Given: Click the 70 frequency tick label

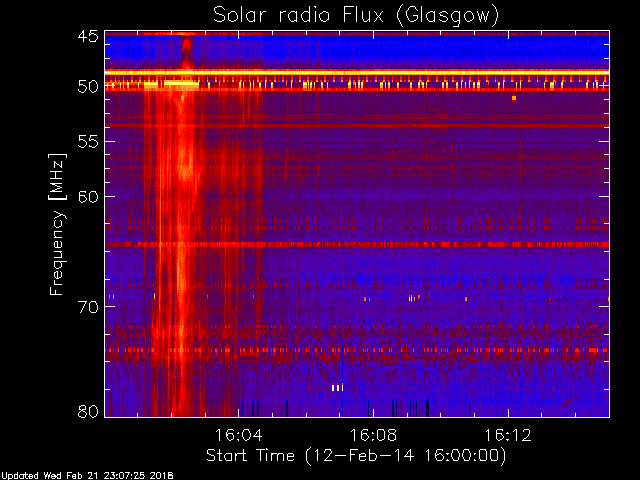Looking at the screenshot, I should [x=88, y=307].
